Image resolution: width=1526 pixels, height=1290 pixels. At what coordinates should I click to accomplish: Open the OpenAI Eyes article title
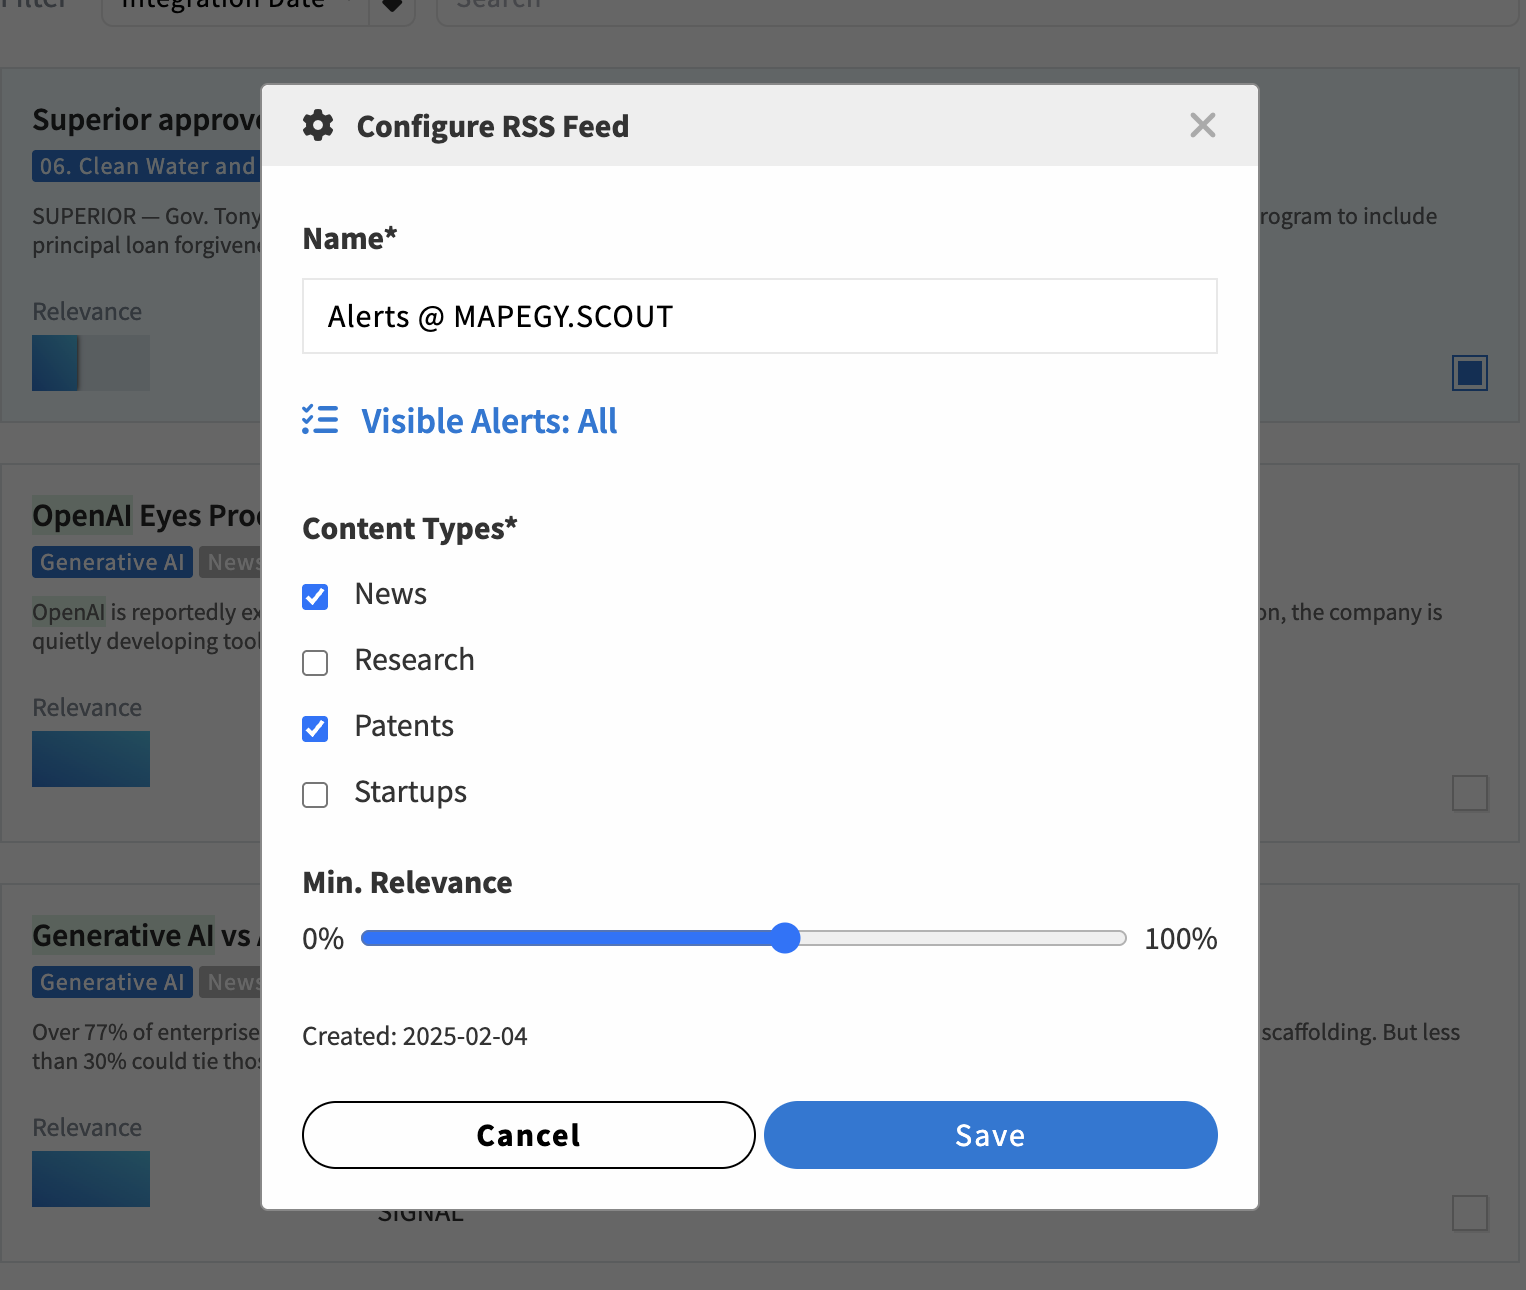pos(147,515)
